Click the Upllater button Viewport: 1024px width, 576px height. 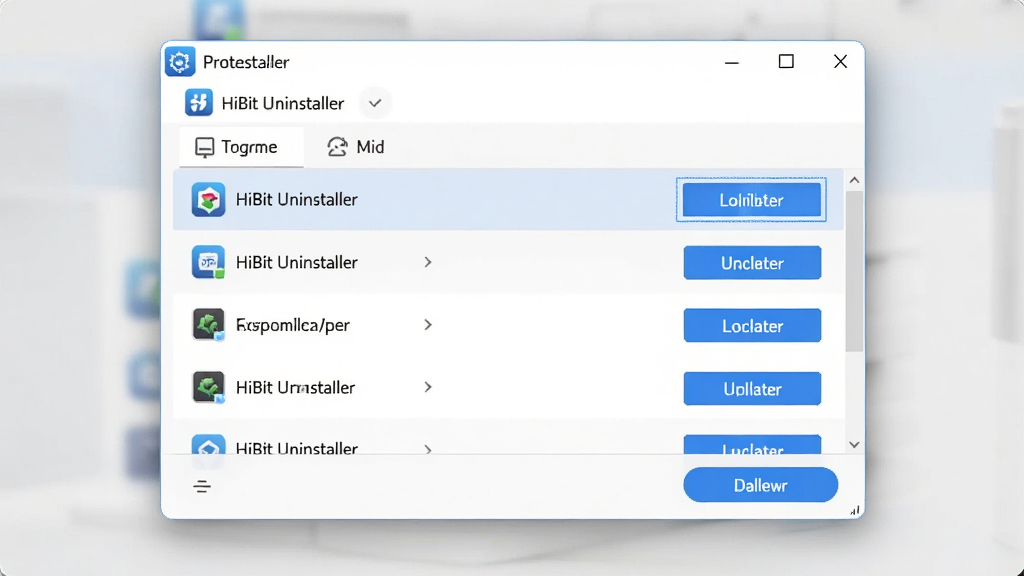[752, 389]
